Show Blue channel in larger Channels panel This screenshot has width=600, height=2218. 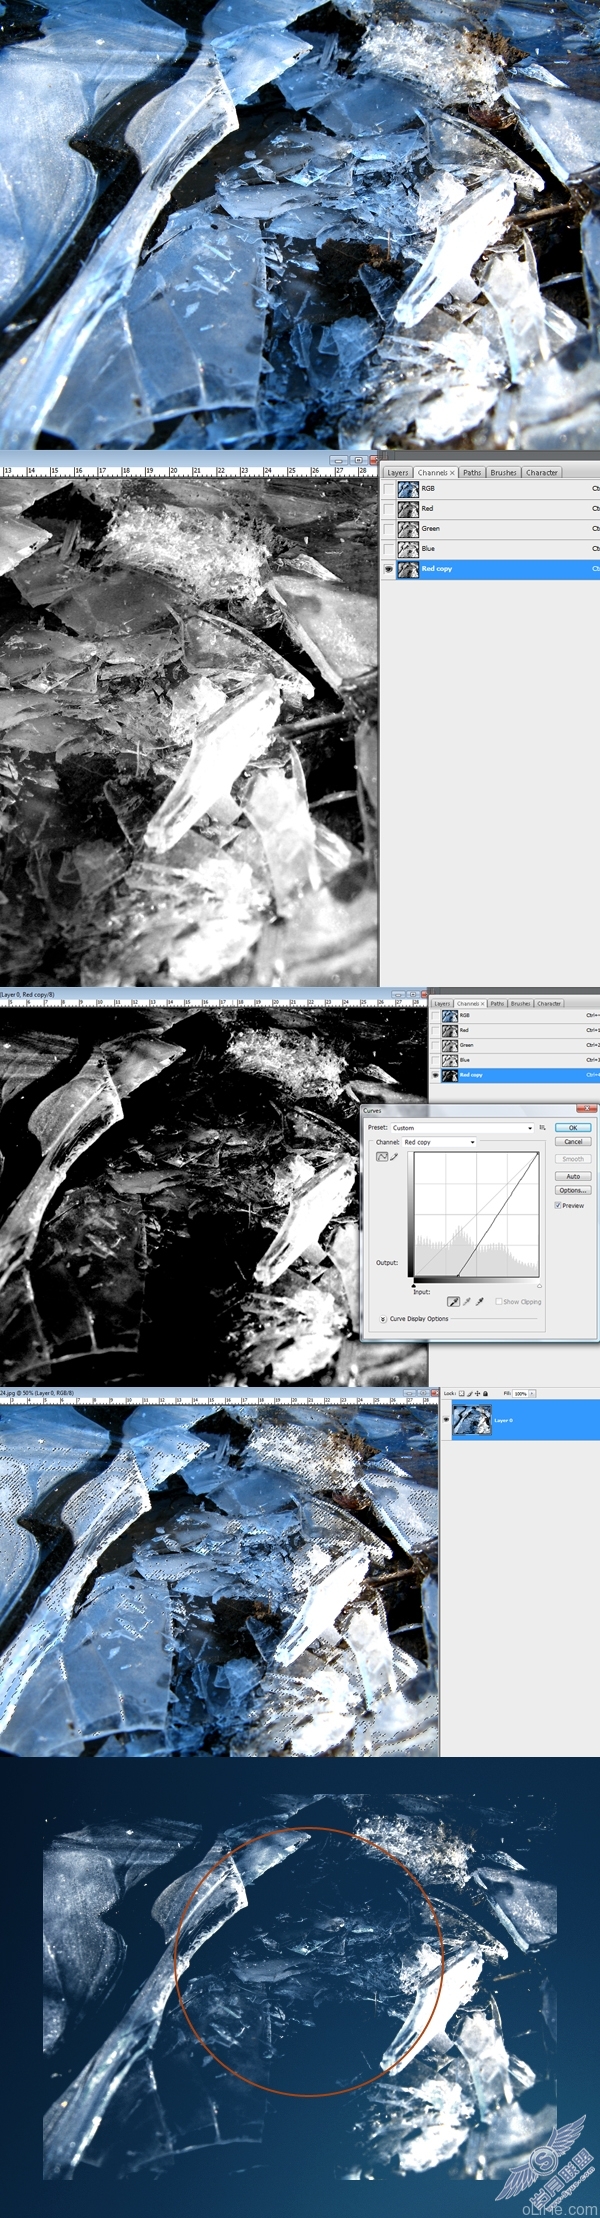pos(389,549)
